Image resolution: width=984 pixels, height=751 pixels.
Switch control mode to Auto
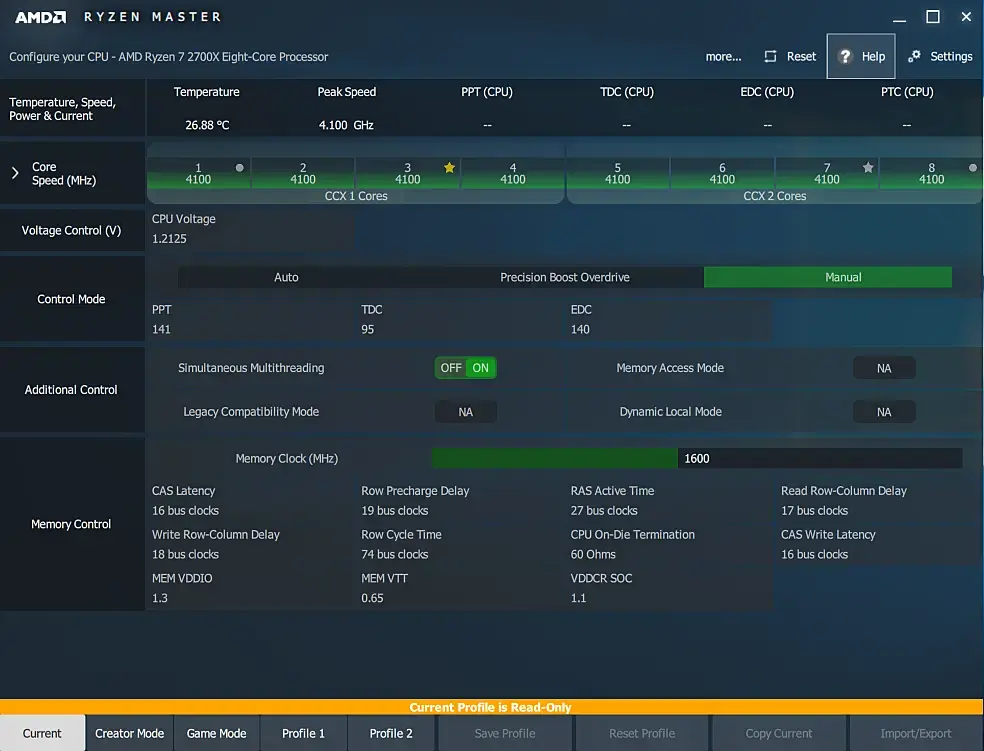coord(286,277)
